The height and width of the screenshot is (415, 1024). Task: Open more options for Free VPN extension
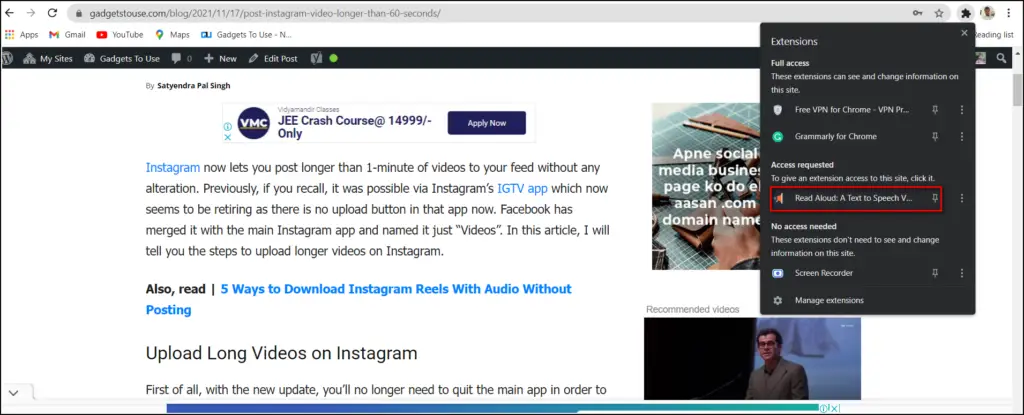[x=961, y=110]
